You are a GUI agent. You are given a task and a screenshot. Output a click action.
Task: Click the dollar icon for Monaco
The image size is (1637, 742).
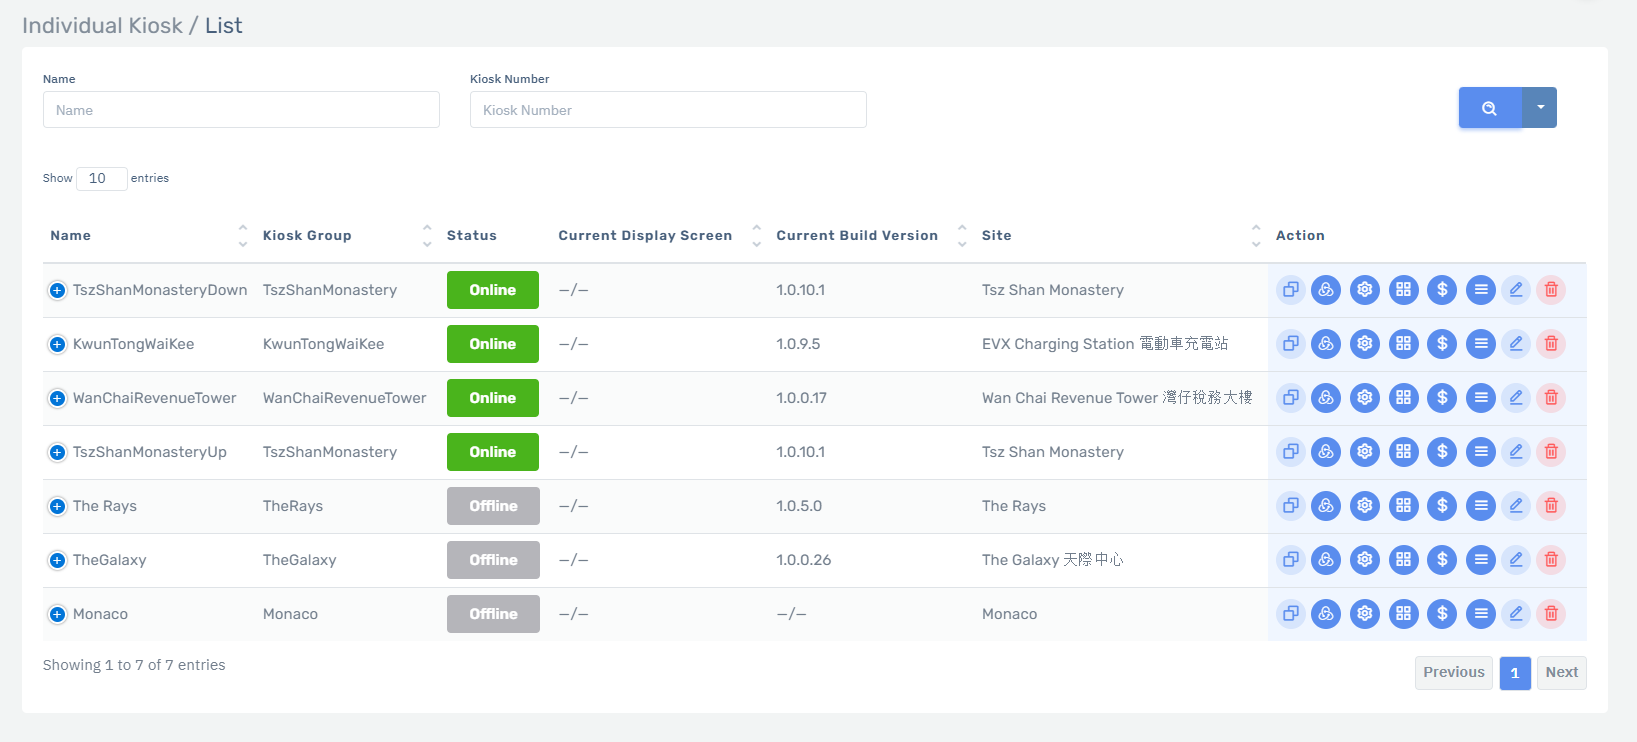pyautogui.click(x=1442, y=614)
